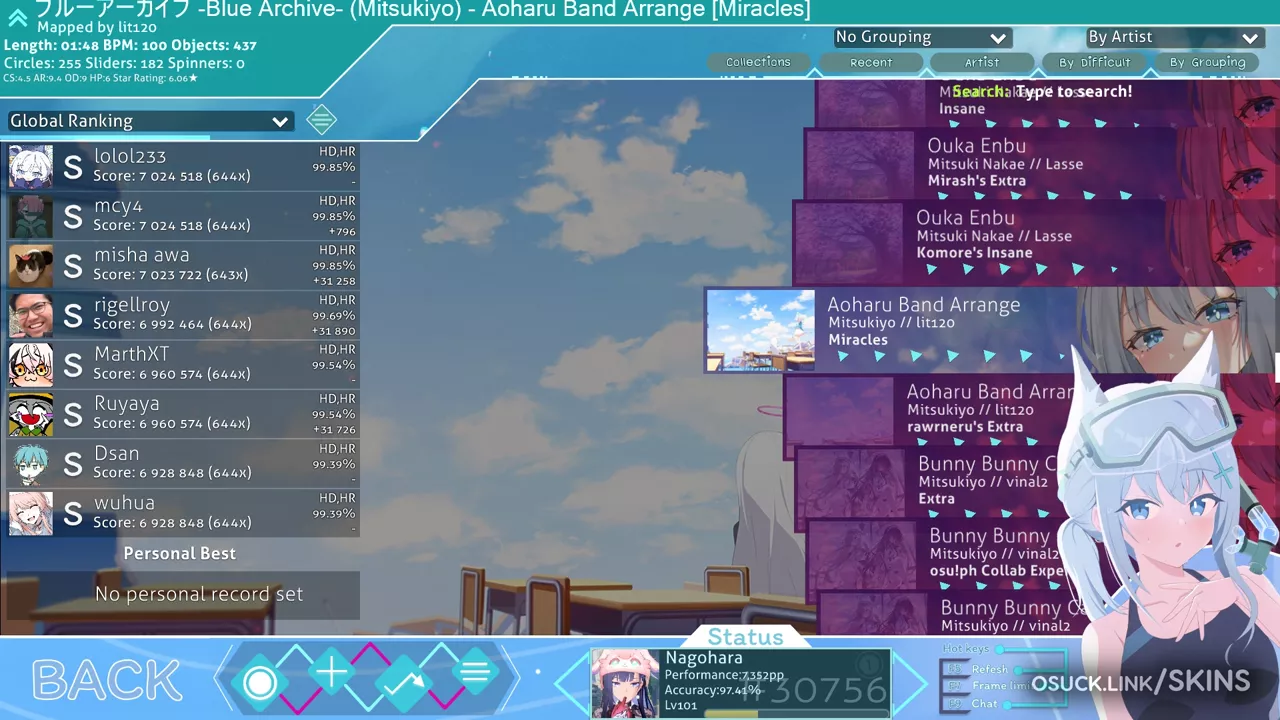Click the score 'Score: 6 992 464 (644x)'
The image size is (1280, 720).
(x=172, y=324)
